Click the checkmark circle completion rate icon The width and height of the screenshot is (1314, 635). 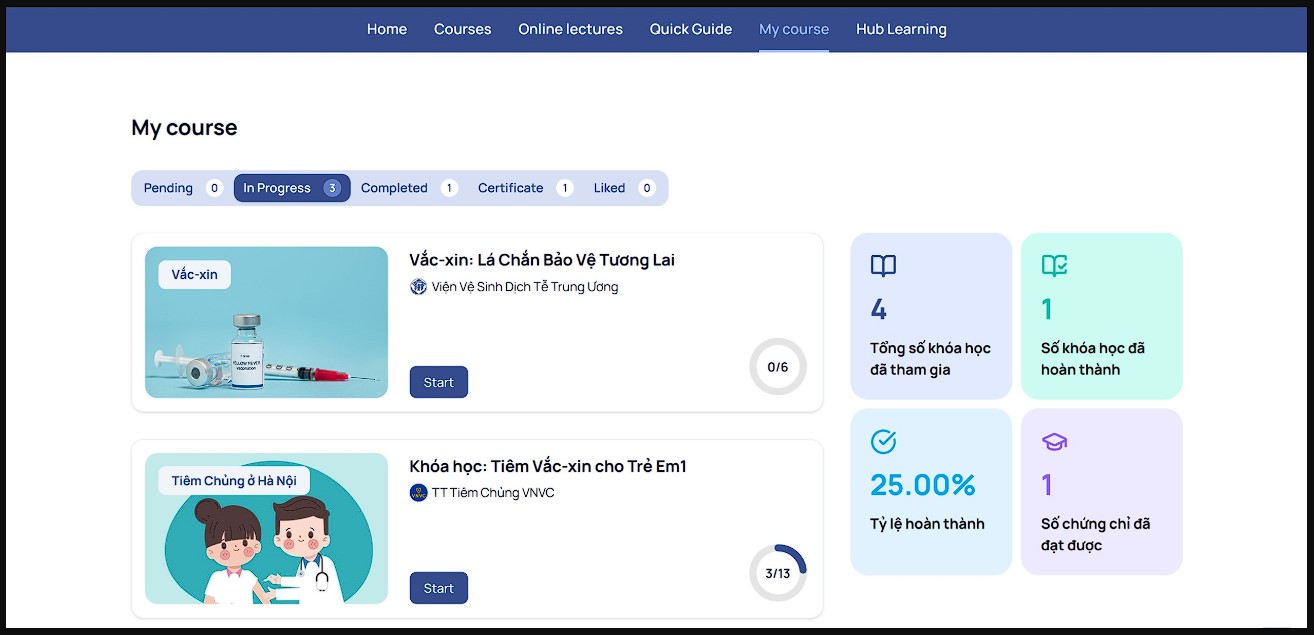coord(883,441)
